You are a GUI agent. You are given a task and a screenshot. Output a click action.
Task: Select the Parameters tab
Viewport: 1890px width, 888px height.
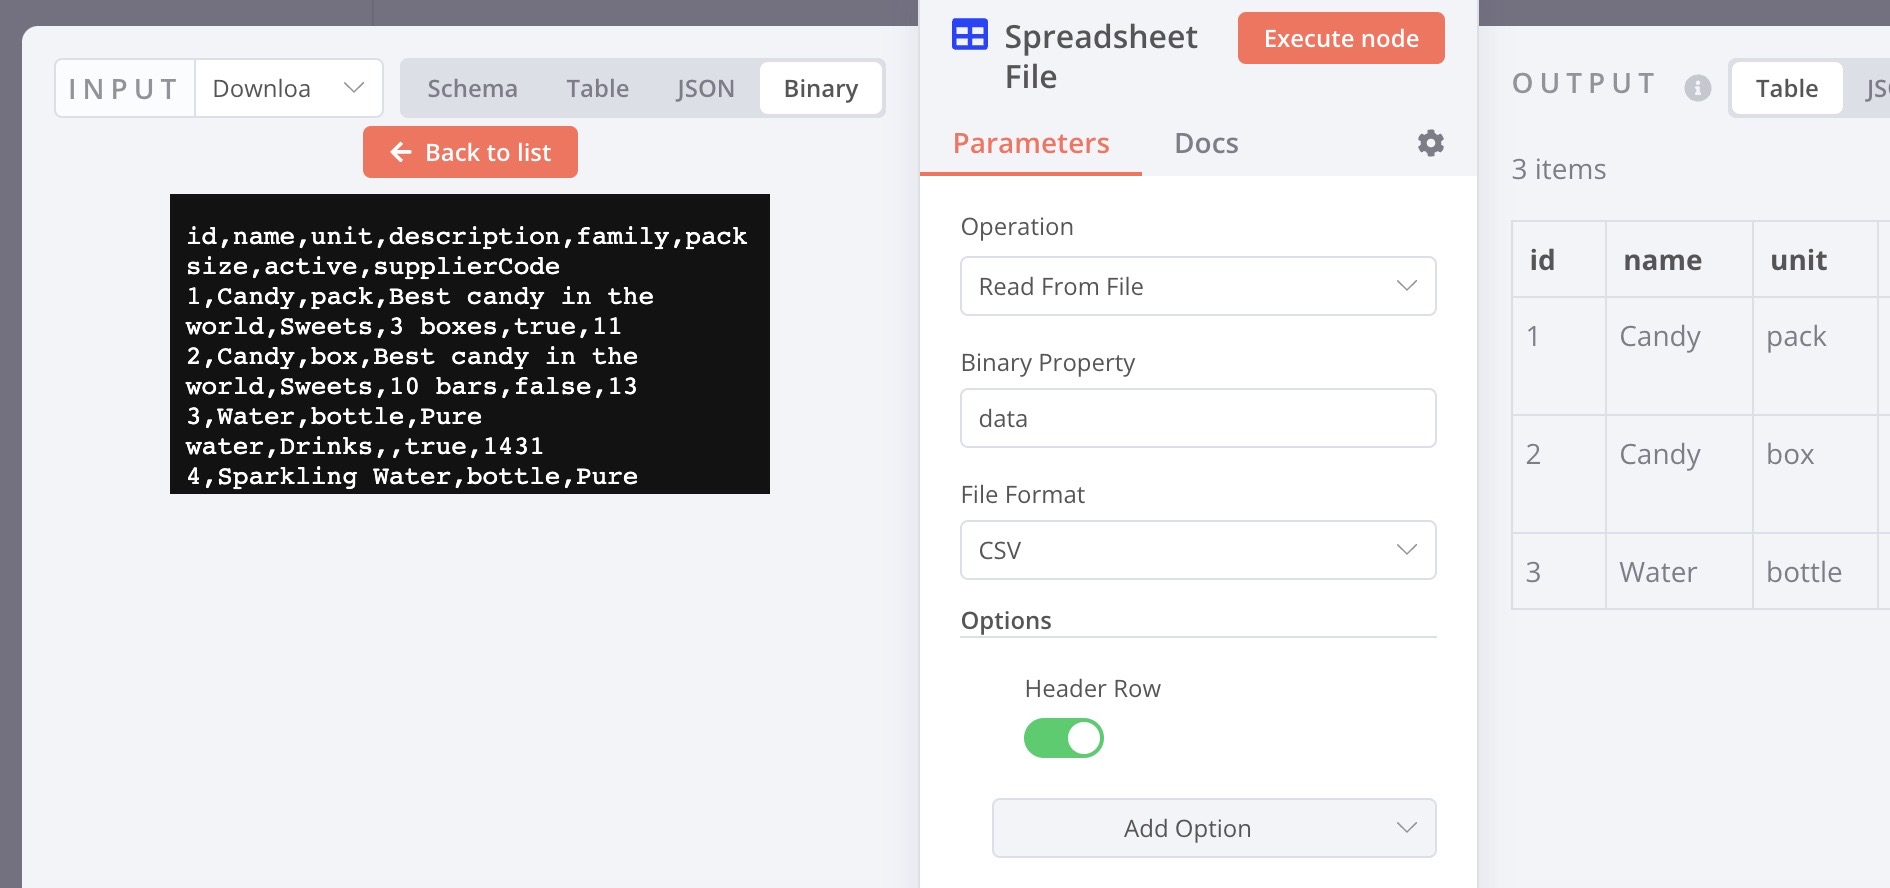[1030, 143]
